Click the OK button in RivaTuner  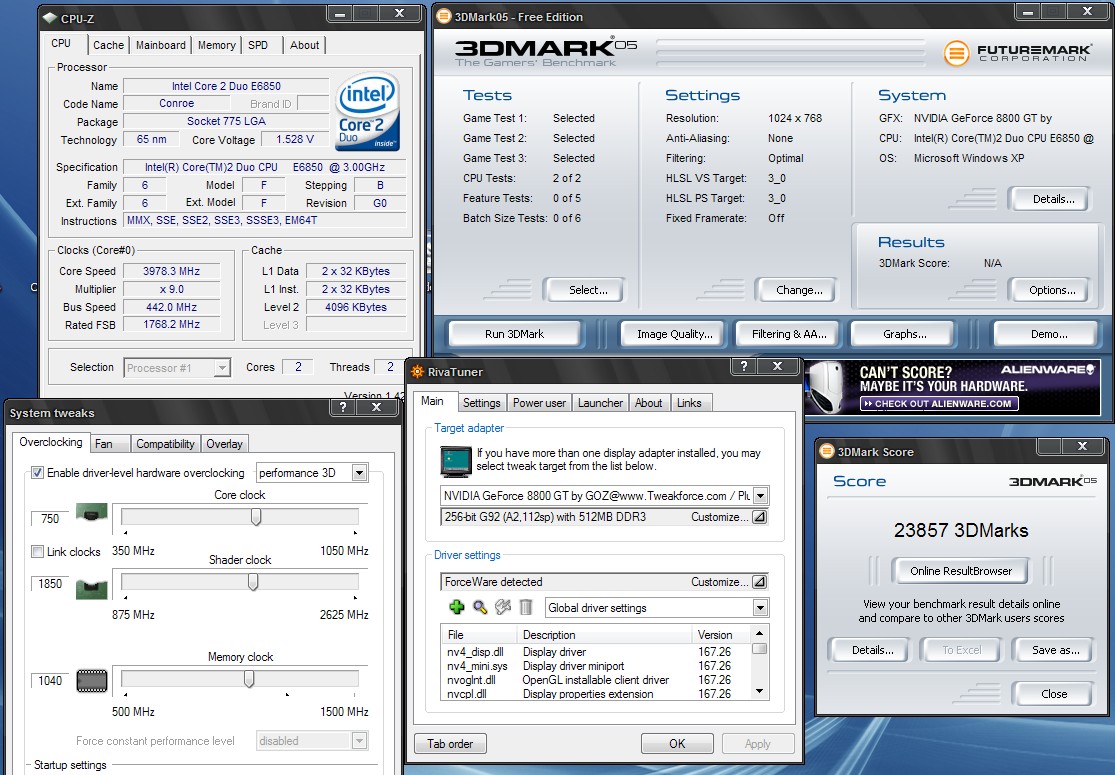coord(677,744)
